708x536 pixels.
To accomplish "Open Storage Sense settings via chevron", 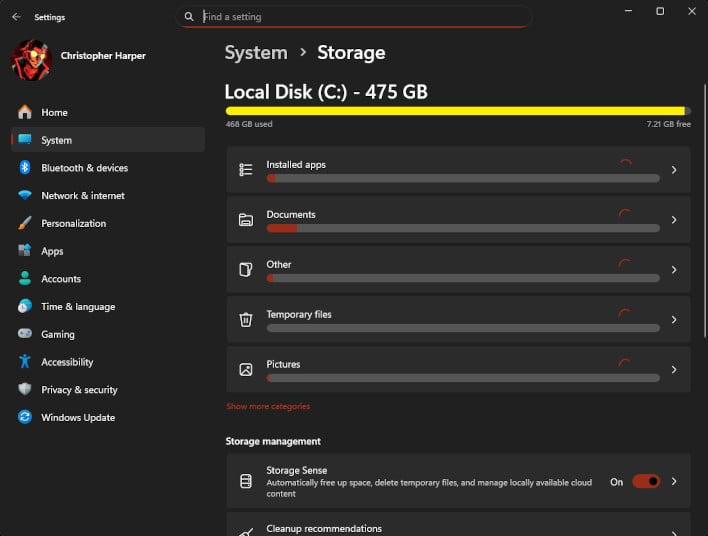I will [674, 481].
